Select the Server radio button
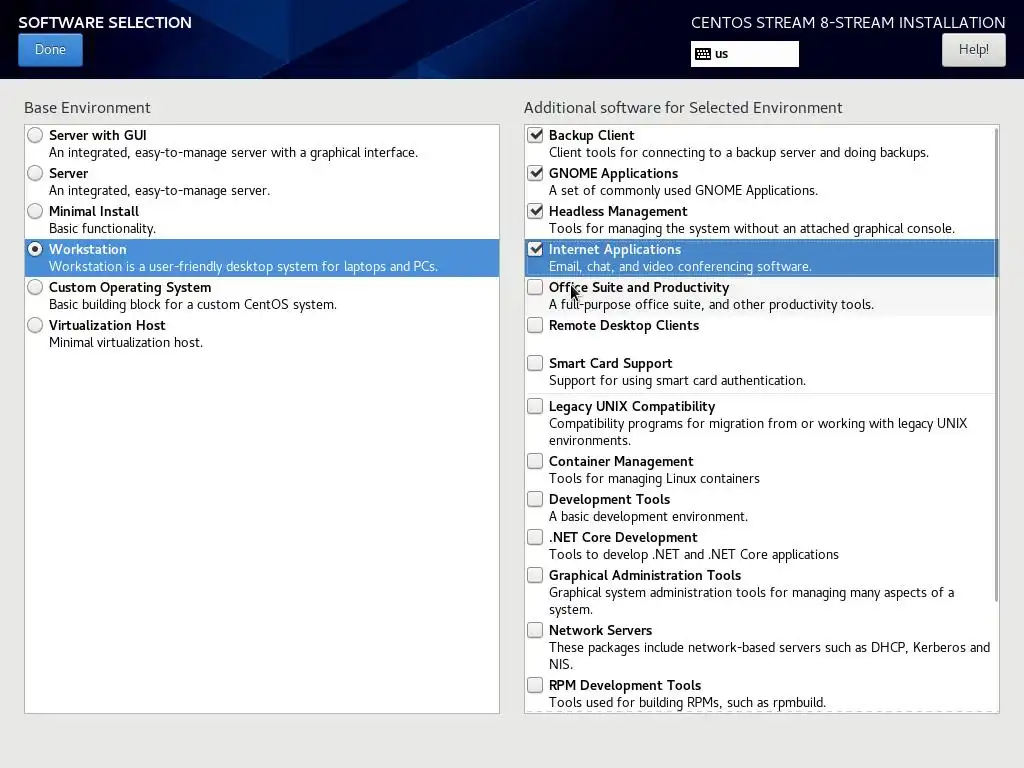Viewport: 1024px width, 768px height. coord(35,173)
